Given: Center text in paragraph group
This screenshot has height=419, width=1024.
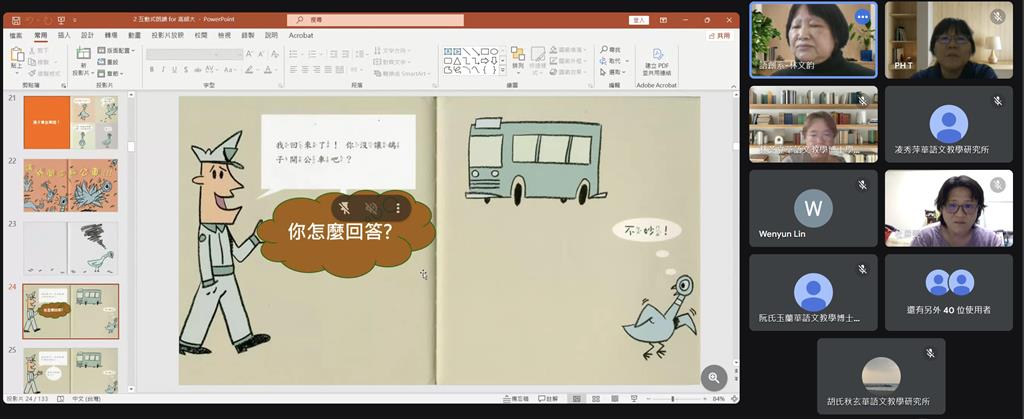Looking at the screenshot, I should coord(305,69).
